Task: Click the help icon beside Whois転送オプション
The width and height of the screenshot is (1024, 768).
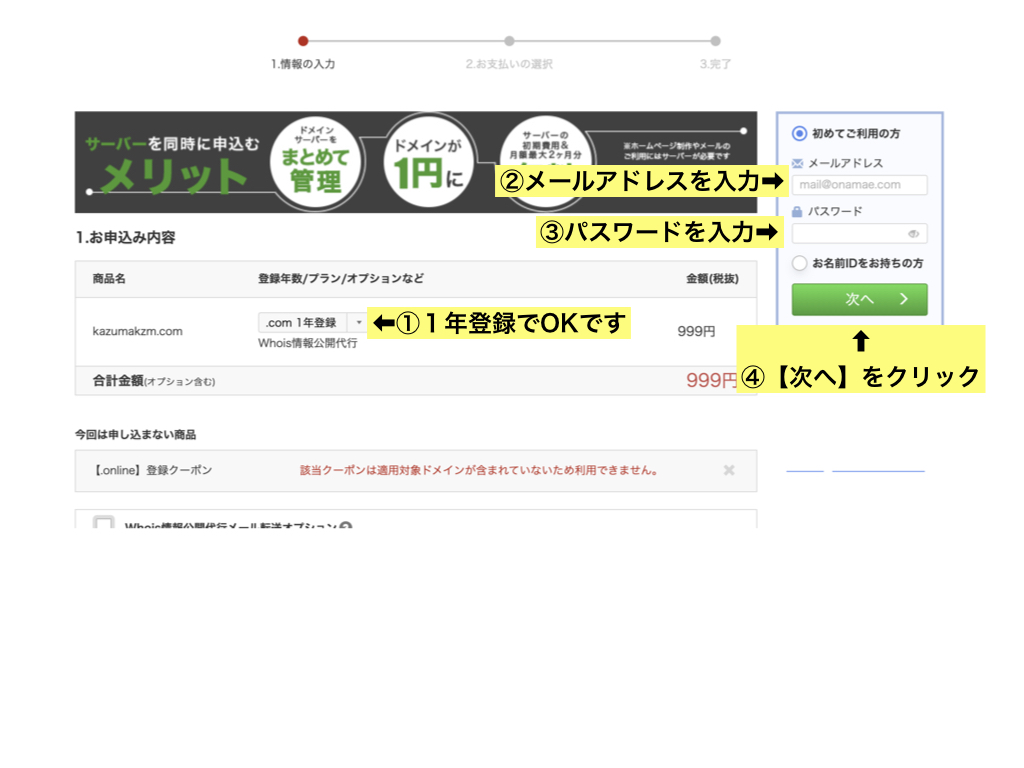Action: click(346, 525)
